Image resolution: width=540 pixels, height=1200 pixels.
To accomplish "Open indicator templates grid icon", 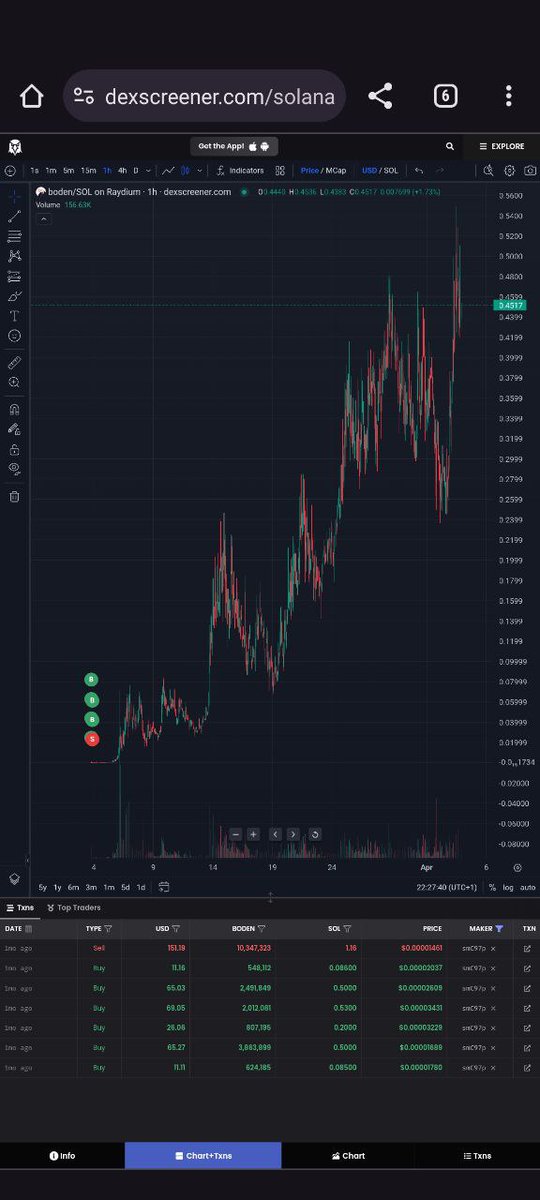I will coord(280,171).
